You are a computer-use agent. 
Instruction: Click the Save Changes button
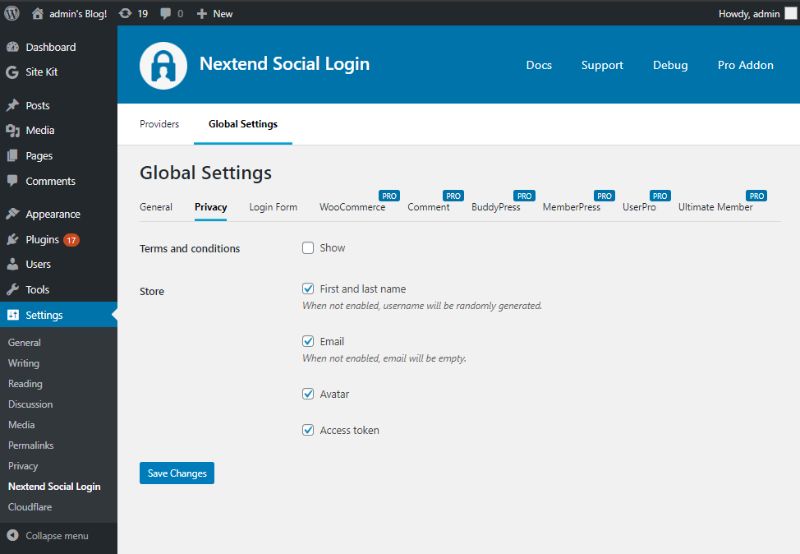[177, 473]
